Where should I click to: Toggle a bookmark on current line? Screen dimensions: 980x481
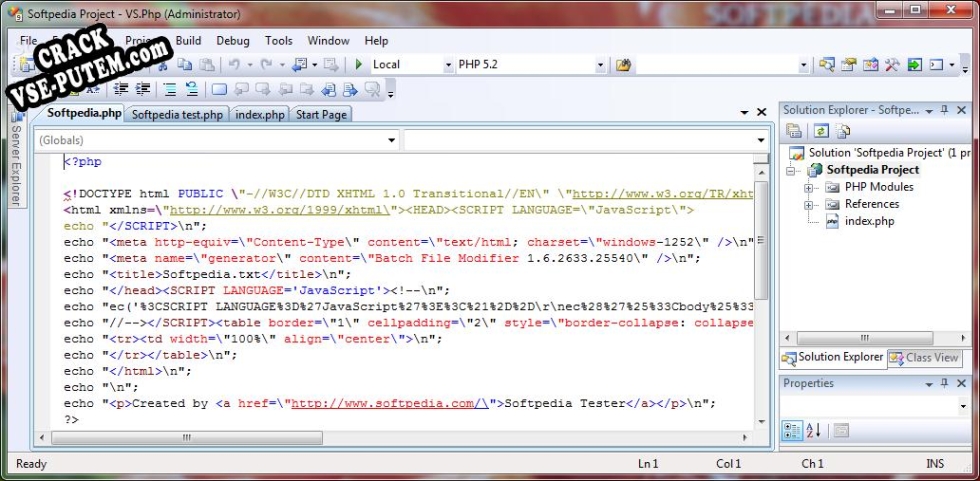pos(219,89)
